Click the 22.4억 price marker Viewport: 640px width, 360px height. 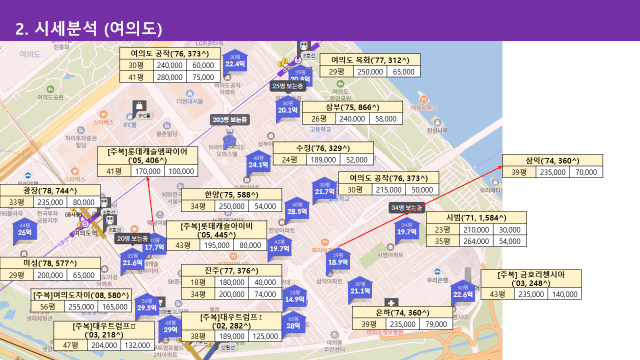235,62
